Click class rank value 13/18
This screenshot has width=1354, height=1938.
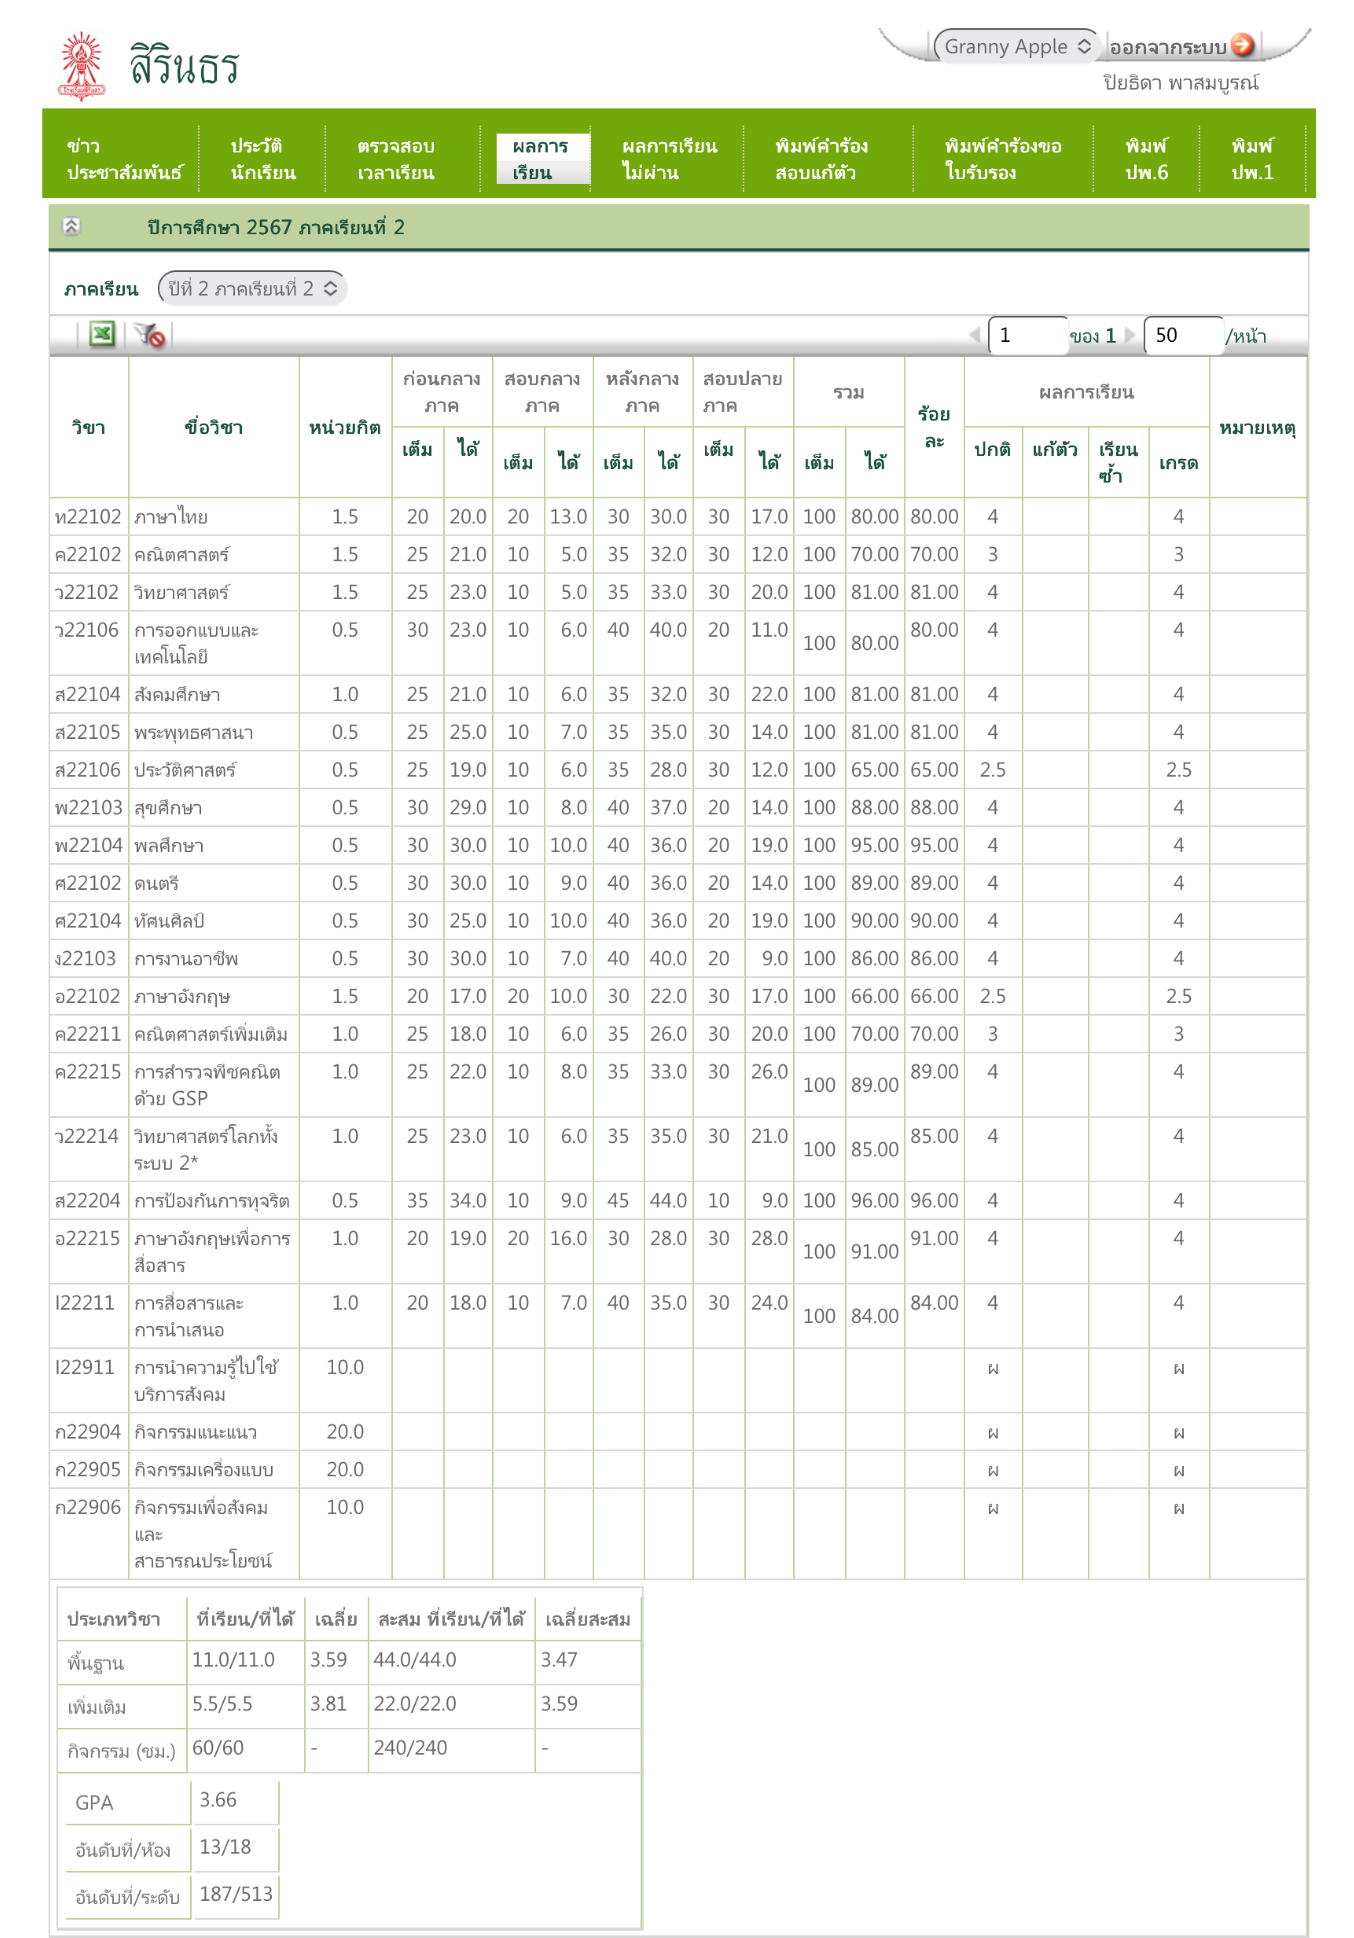(x=225, y=1847)
